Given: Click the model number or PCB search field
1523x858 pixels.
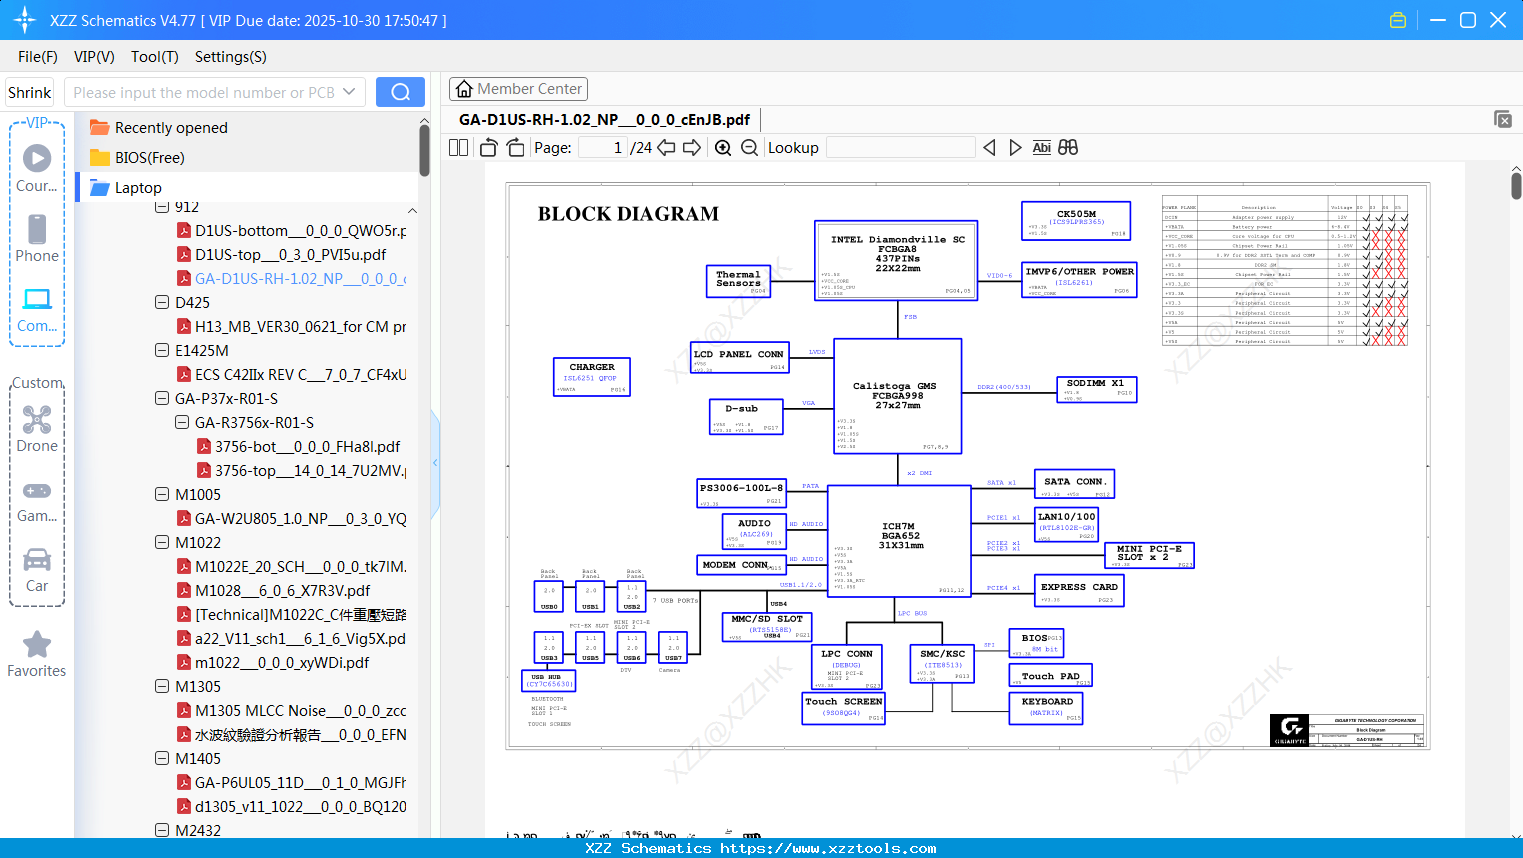Looking at the screenshot, I should click(x=204, y=92).
